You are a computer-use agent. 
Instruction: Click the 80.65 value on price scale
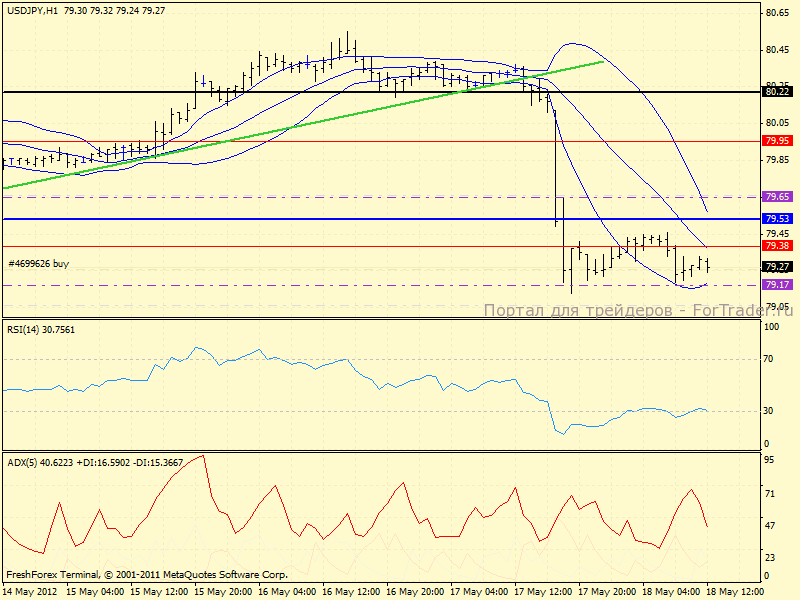[777, 13]
